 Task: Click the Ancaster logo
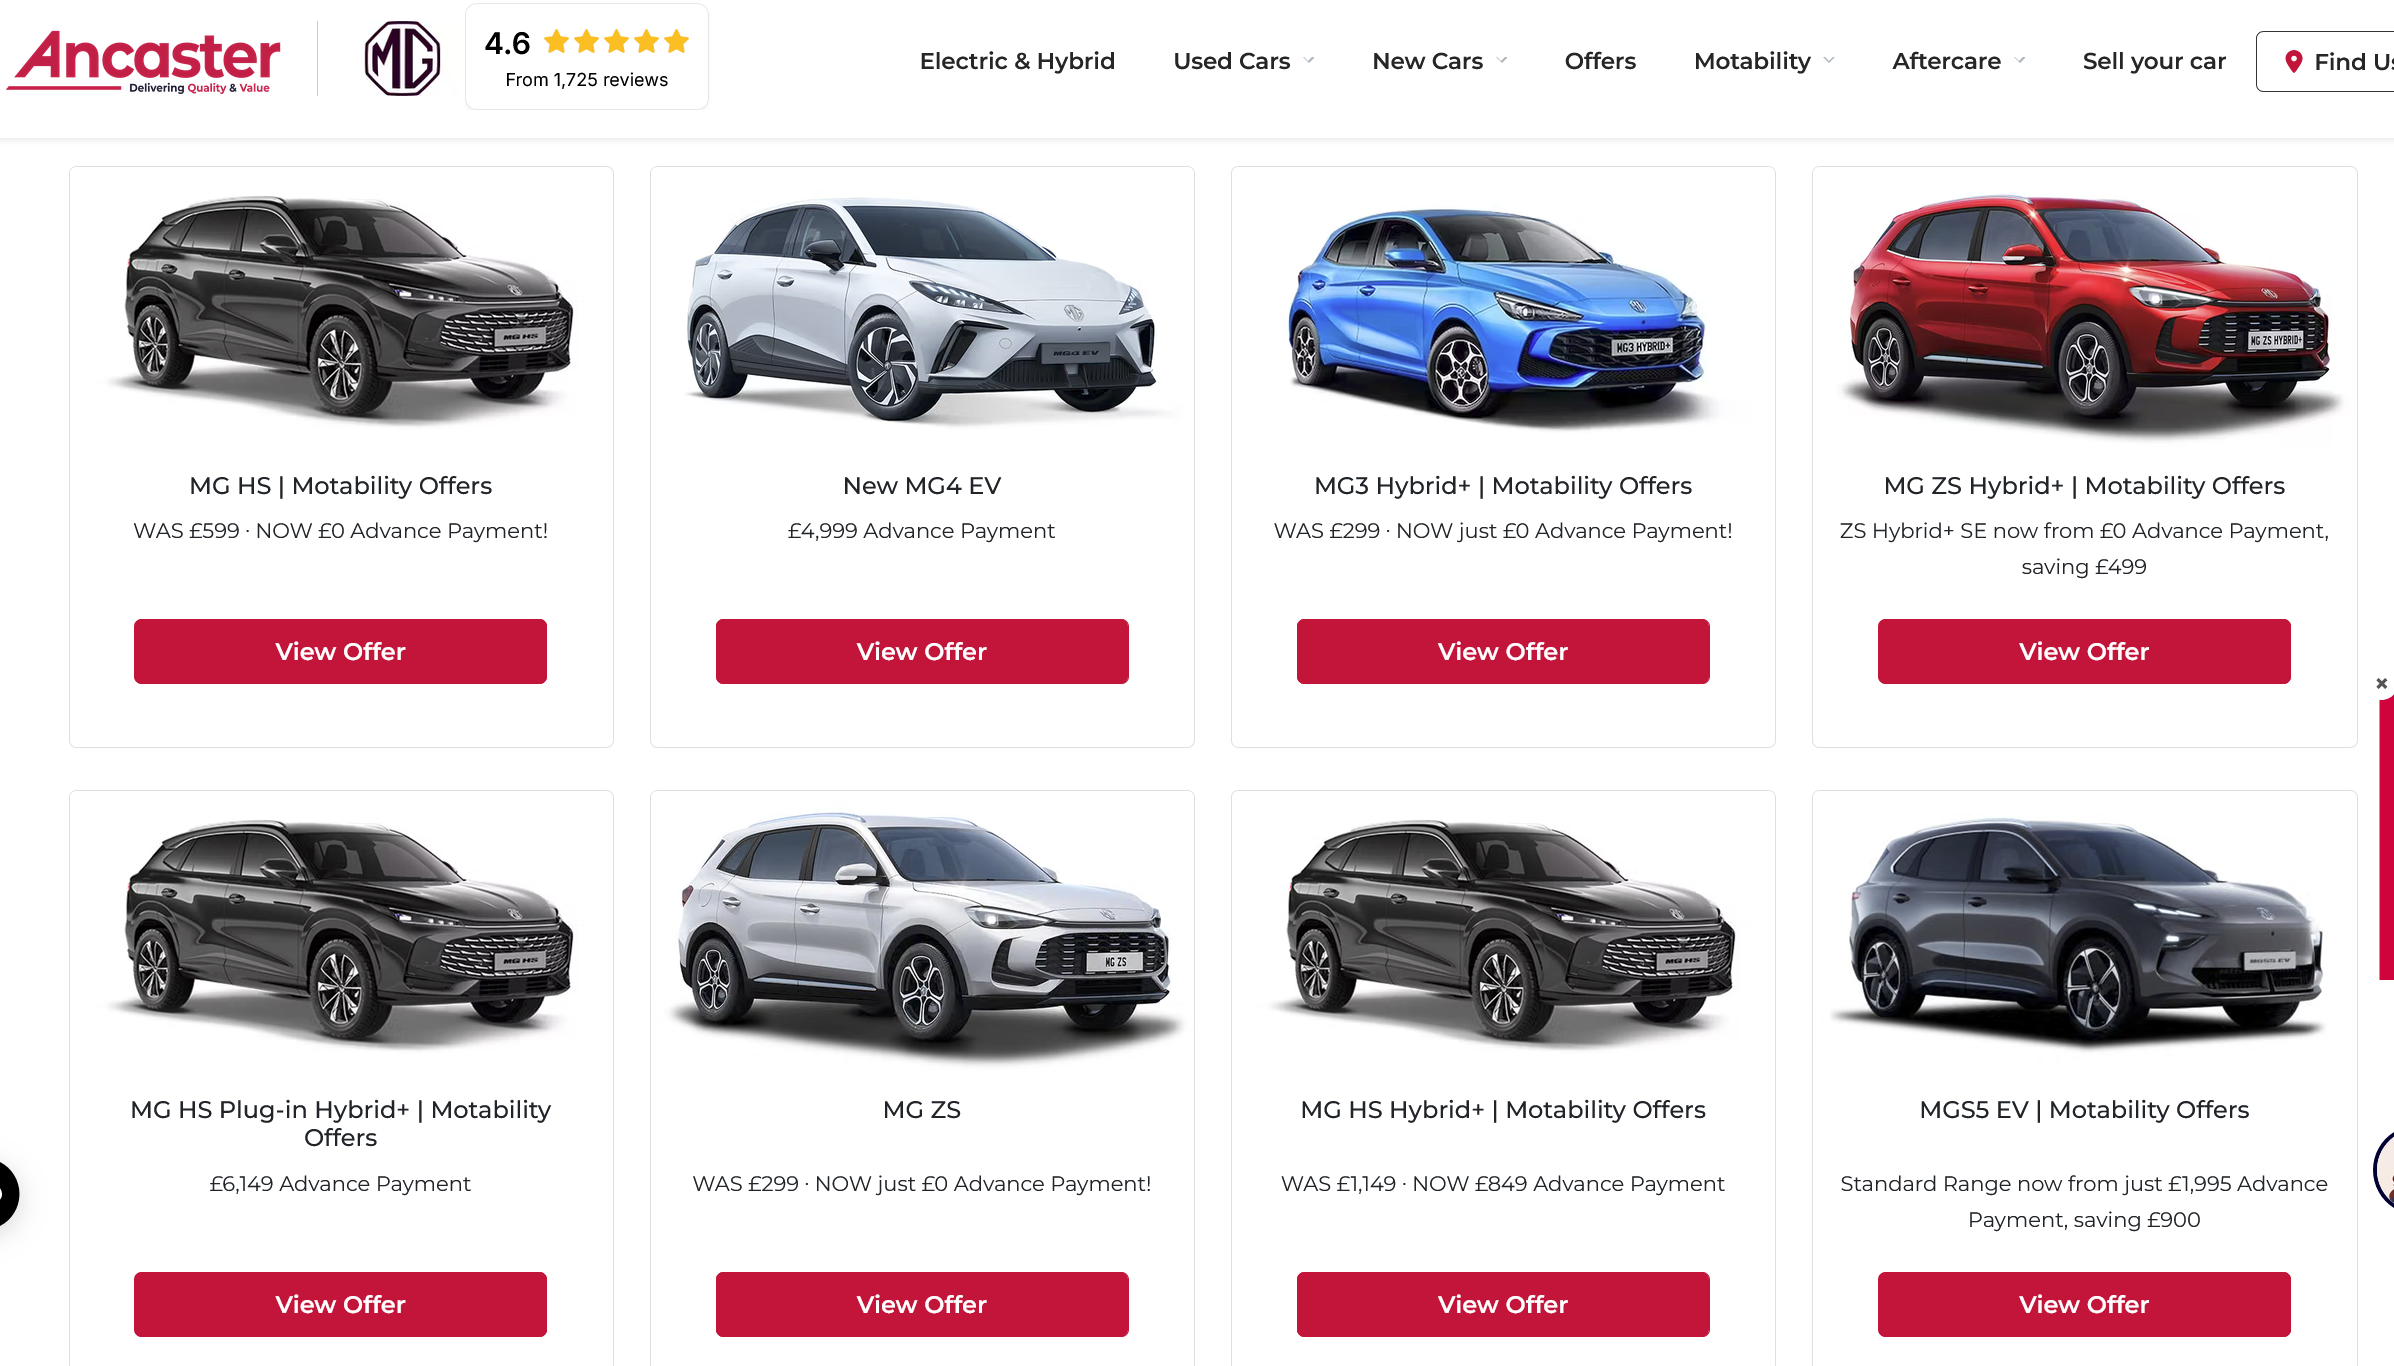click(x=144, y=60)
